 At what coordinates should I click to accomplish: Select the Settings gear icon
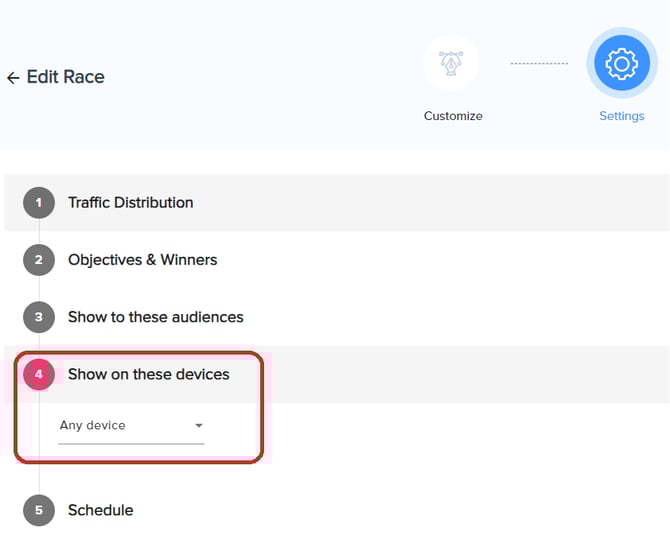pyautogui.click(x=621, y=63)
